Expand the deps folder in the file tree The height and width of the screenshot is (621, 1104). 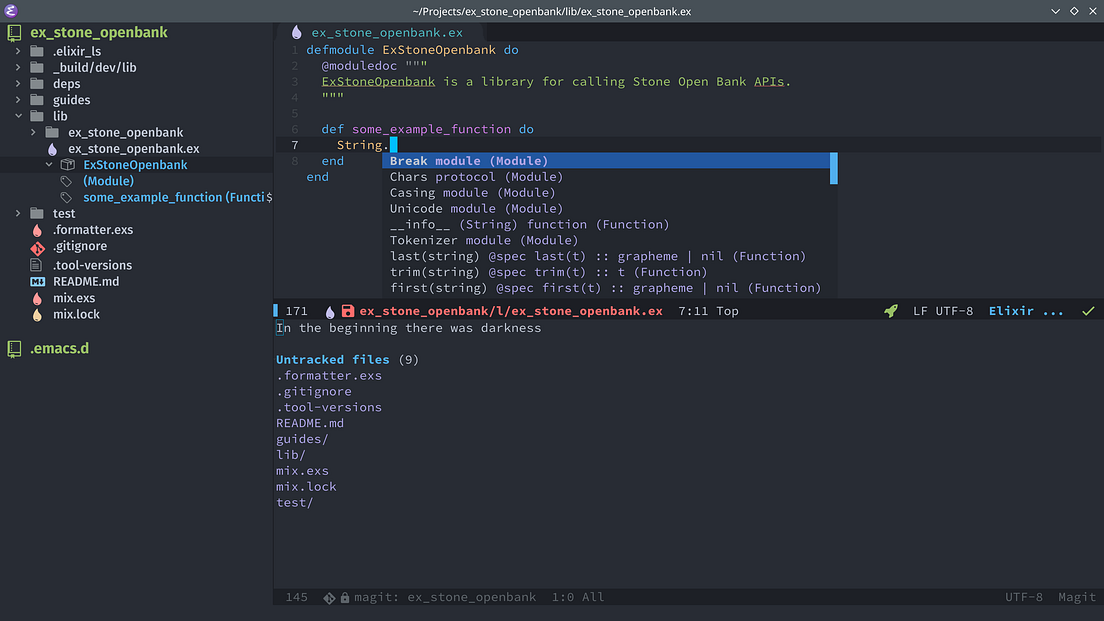tap(20, 83)
